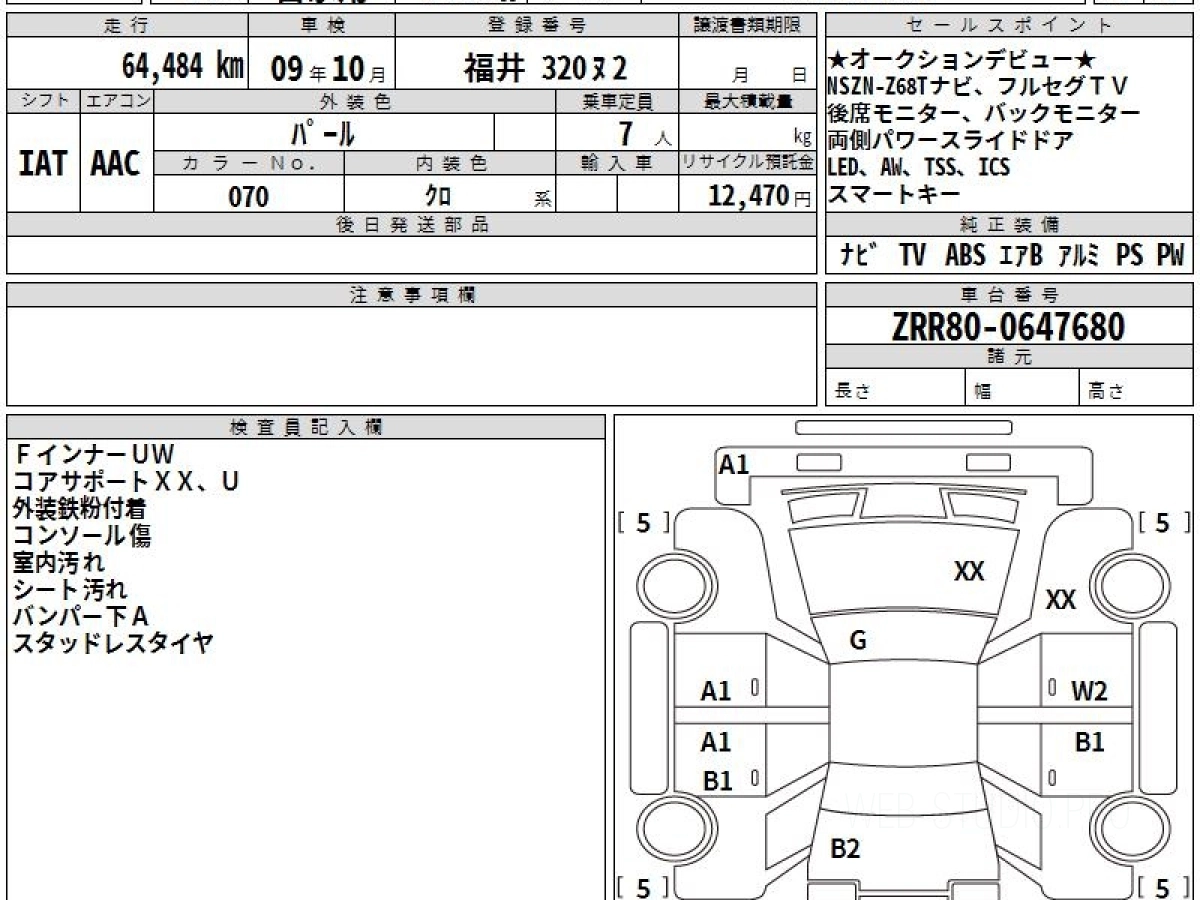
Task: Select the ナビ equipment mark
Action: pyautogui.click(x=858, y=255)
